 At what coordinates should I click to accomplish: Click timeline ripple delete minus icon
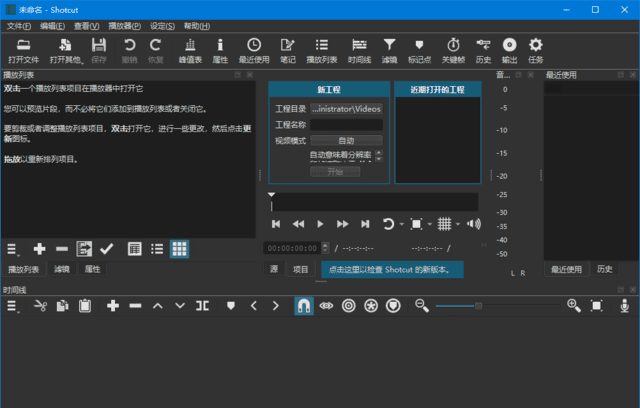pos(136,306)
